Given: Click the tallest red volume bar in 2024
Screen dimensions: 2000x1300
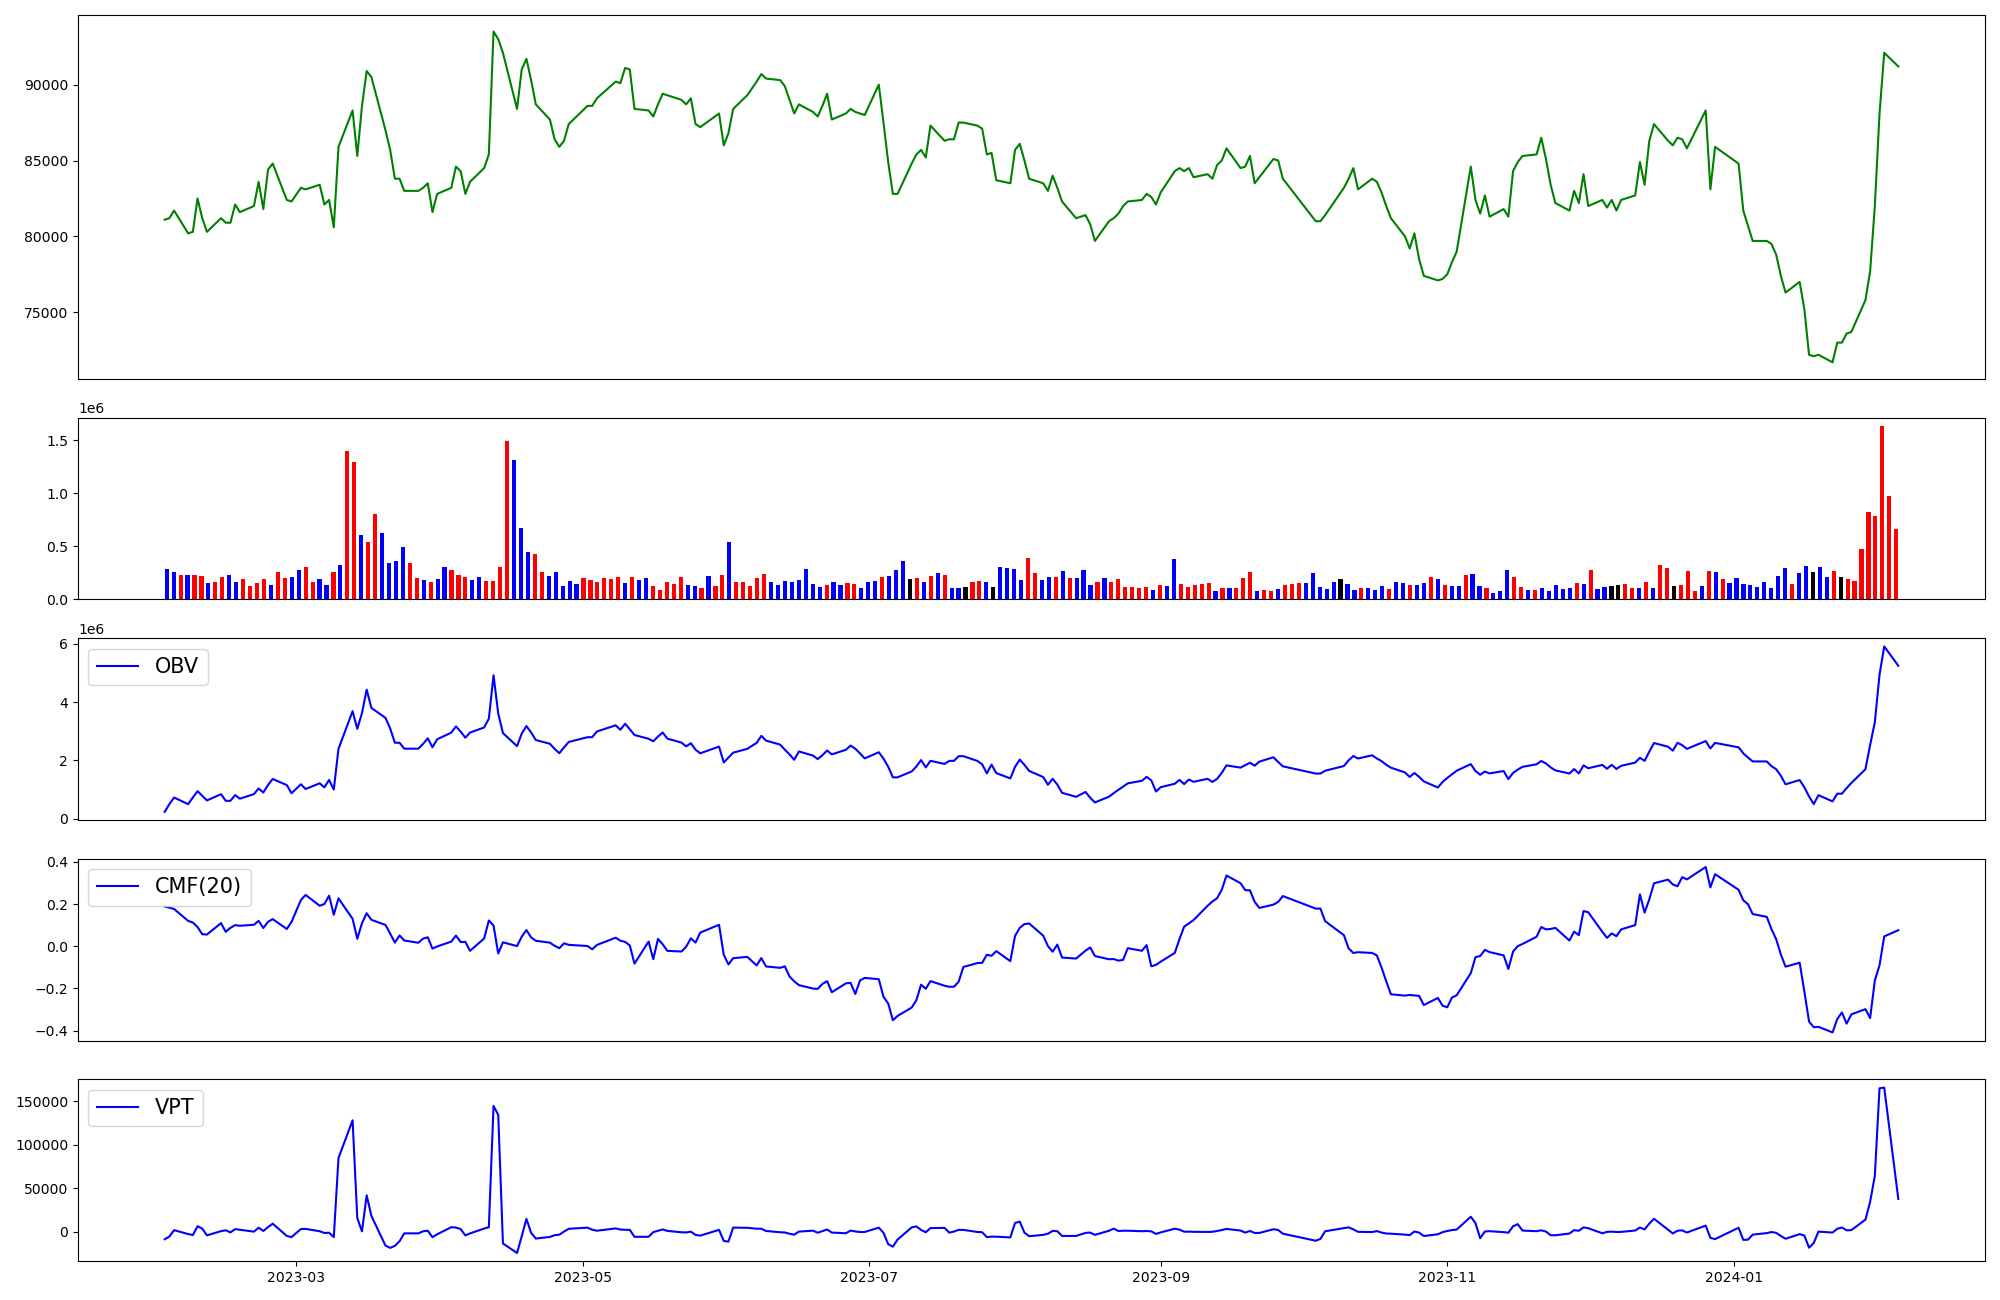Looking at the screenshot, I should [x=1882, y=513].
